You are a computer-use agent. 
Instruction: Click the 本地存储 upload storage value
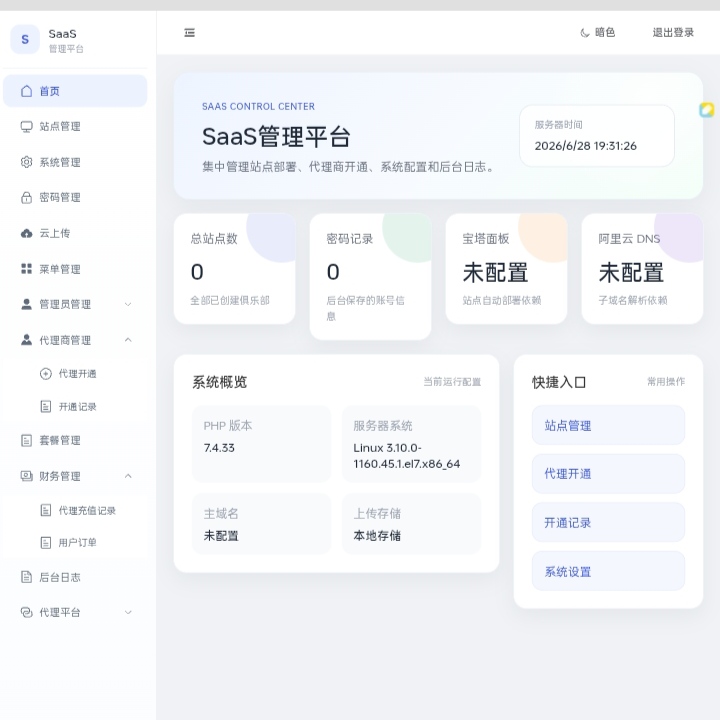(x=377, y=535)
